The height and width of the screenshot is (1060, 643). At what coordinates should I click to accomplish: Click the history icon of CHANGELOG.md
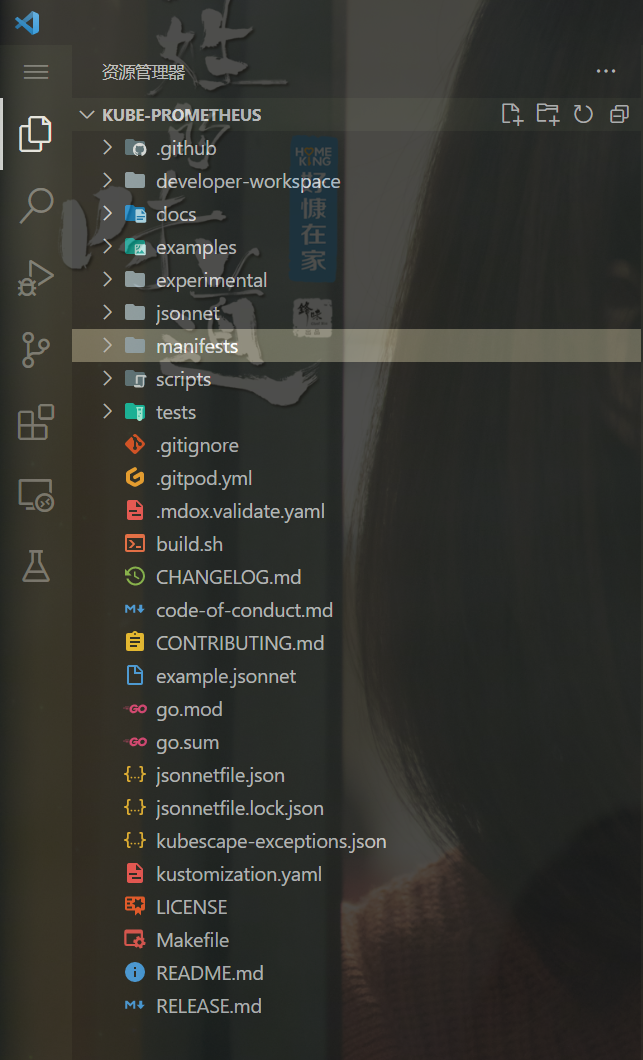[x=135, y=577]
